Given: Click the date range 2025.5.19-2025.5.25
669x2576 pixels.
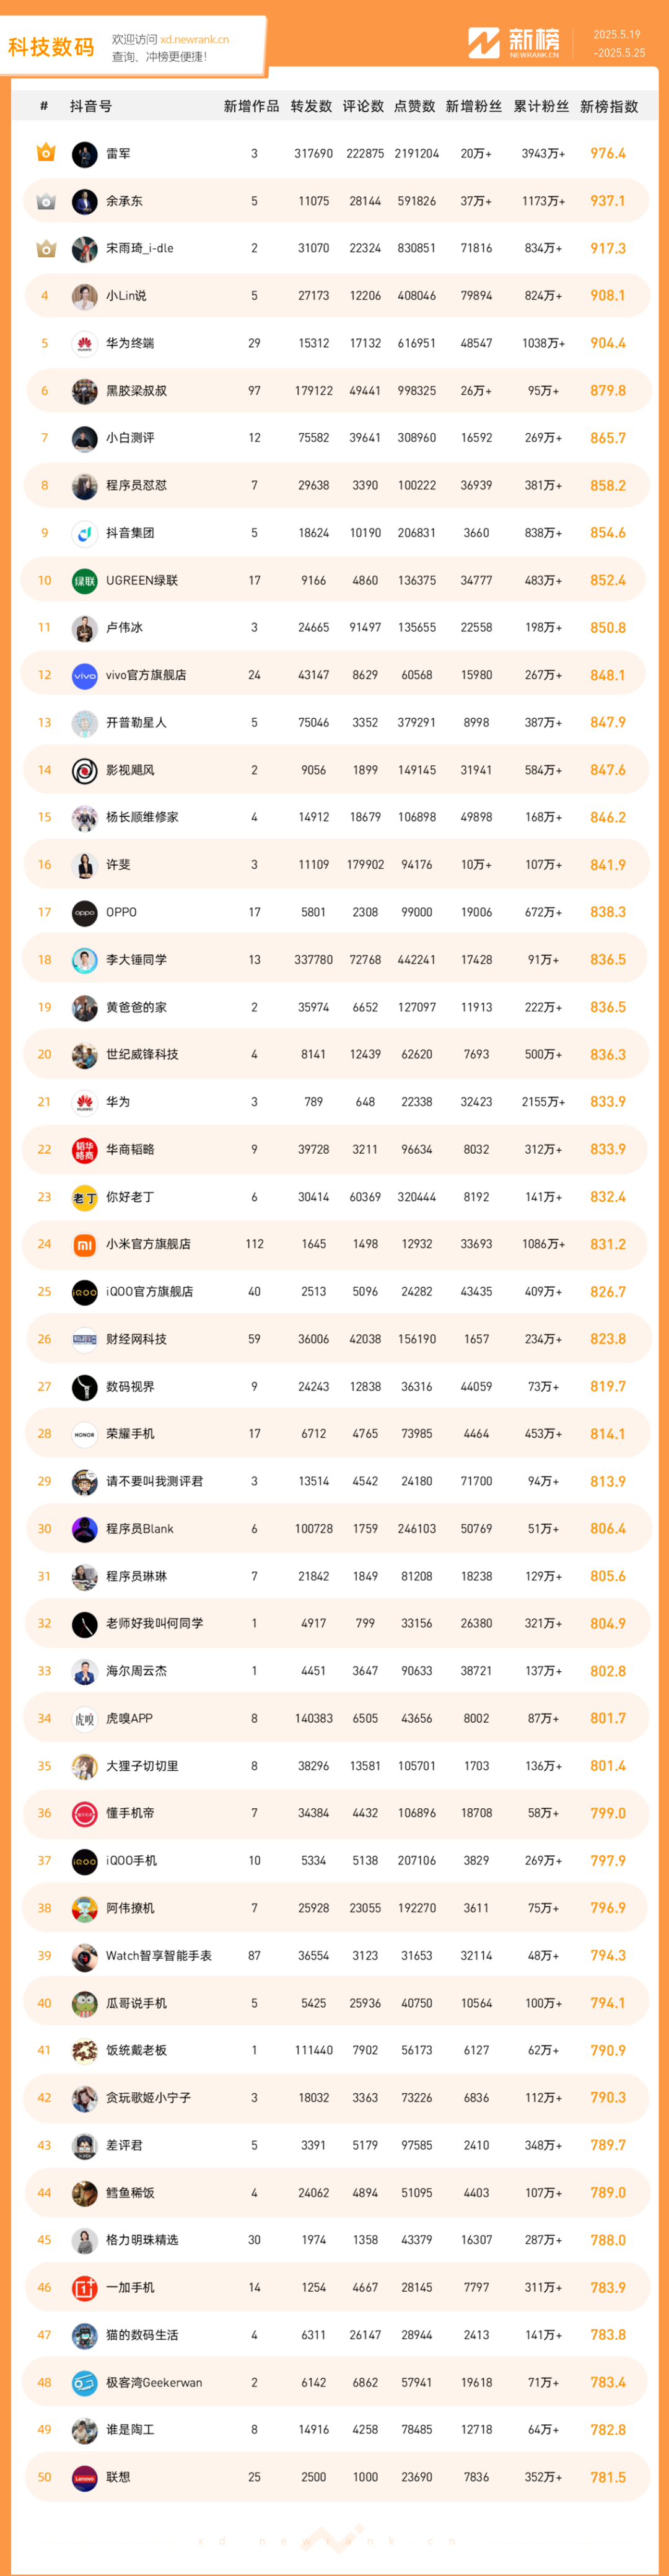Looking at the screenshot, I should coord(619,43).
